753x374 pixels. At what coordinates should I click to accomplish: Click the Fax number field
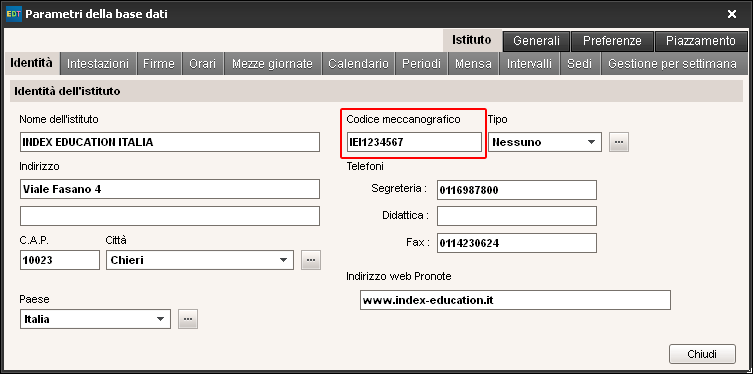517,243
